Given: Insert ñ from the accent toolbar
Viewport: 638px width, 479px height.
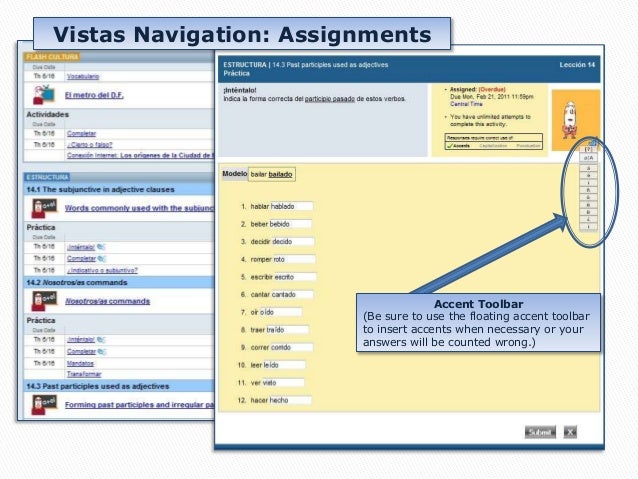Looking at the screenshot, I should 588,190.
